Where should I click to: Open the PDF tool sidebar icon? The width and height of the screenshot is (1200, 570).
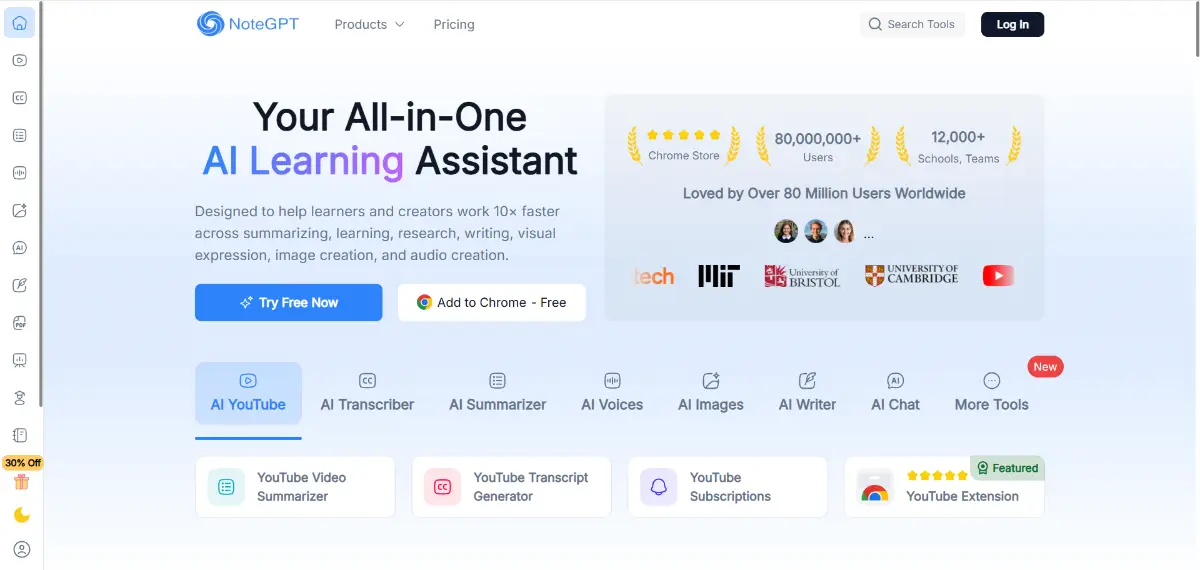pyautogui.click(x=20, y=323)
